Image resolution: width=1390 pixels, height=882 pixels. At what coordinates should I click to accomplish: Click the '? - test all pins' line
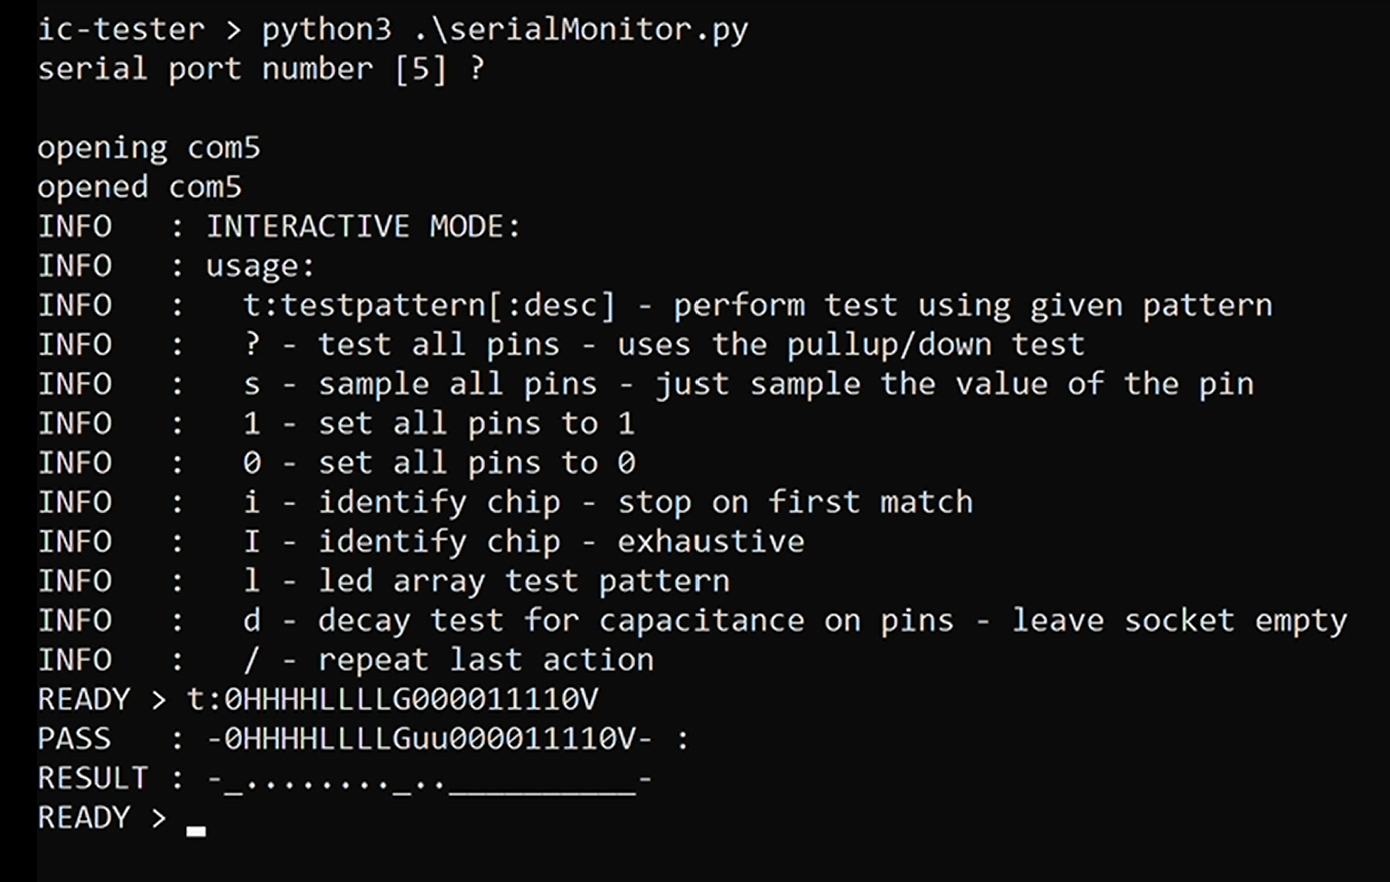point(561,345)
